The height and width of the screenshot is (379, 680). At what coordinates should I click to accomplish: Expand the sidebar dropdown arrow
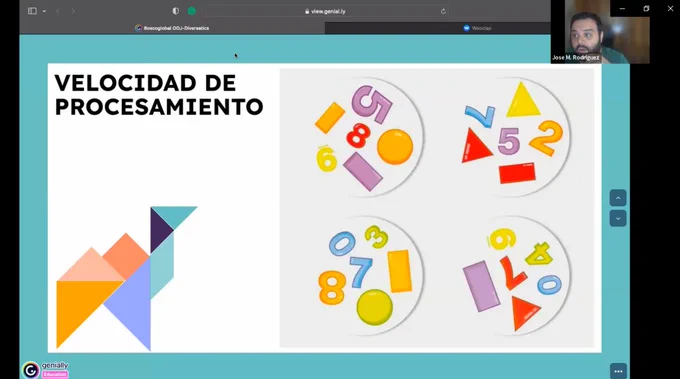(44, 11)
